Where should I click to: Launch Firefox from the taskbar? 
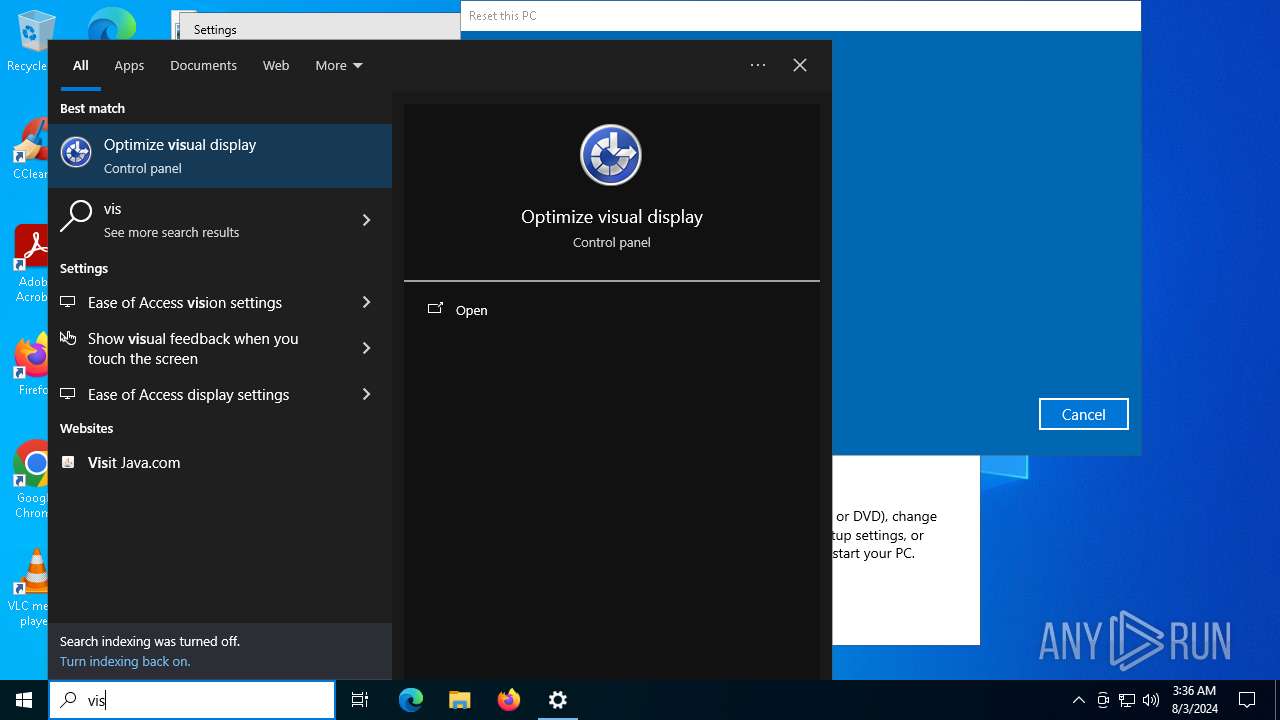(509, 700)
